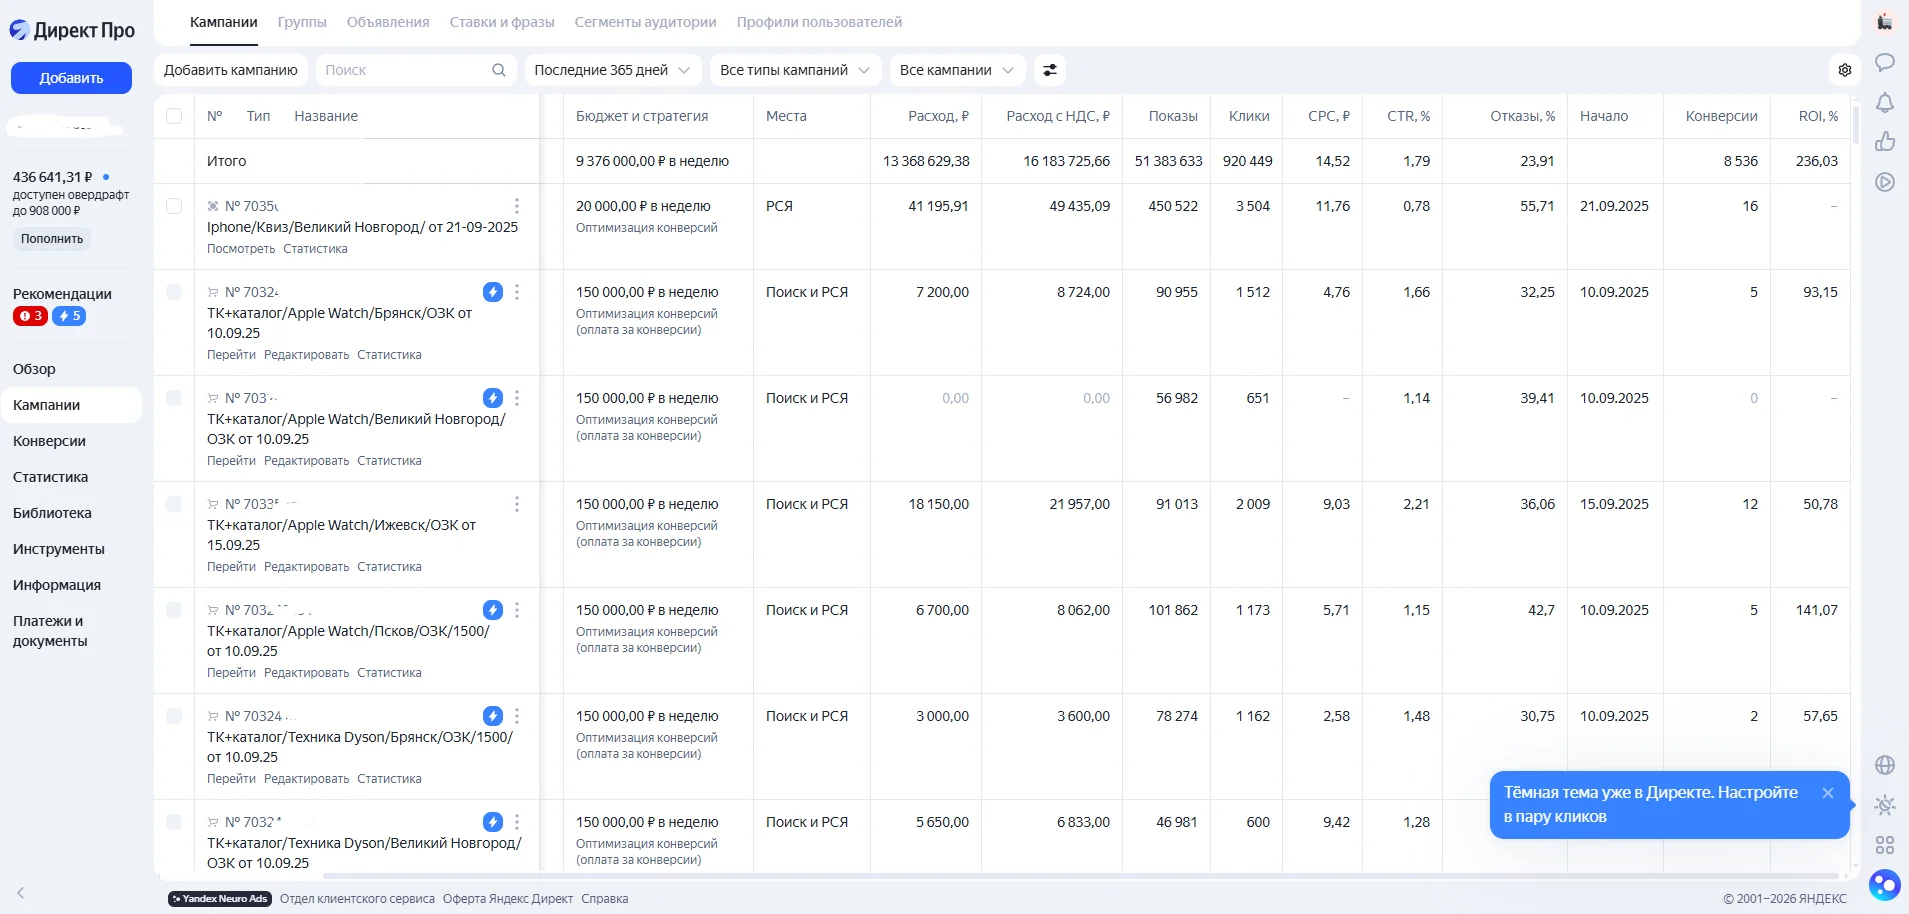Open the Все типы кампаний dropdown
This screenshot has width=1909, height=914.
795,70
